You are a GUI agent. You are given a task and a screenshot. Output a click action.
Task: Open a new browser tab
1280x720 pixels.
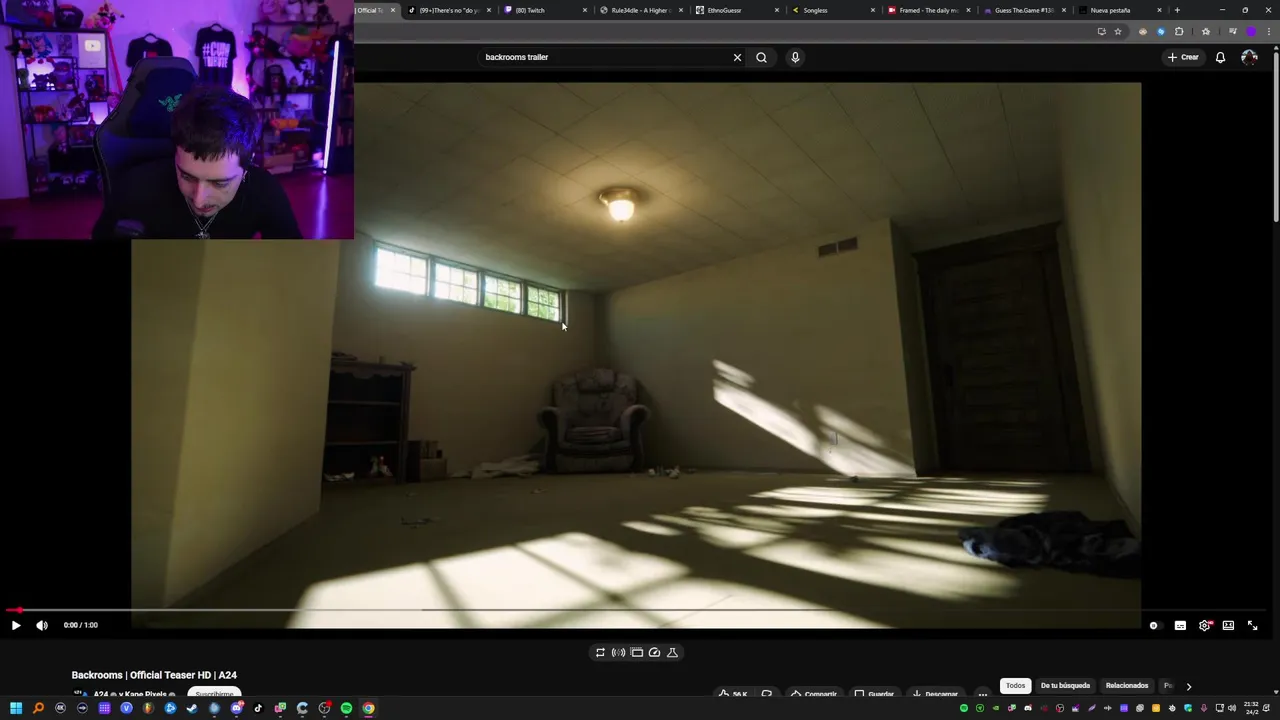point(1177,10)
